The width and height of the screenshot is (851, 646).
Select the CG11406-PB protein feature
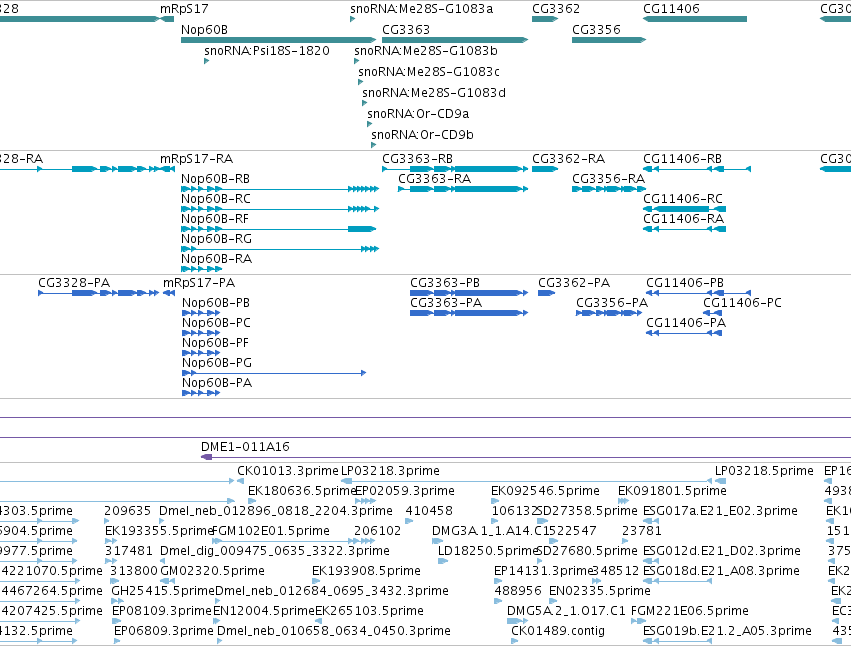point(698,293)
